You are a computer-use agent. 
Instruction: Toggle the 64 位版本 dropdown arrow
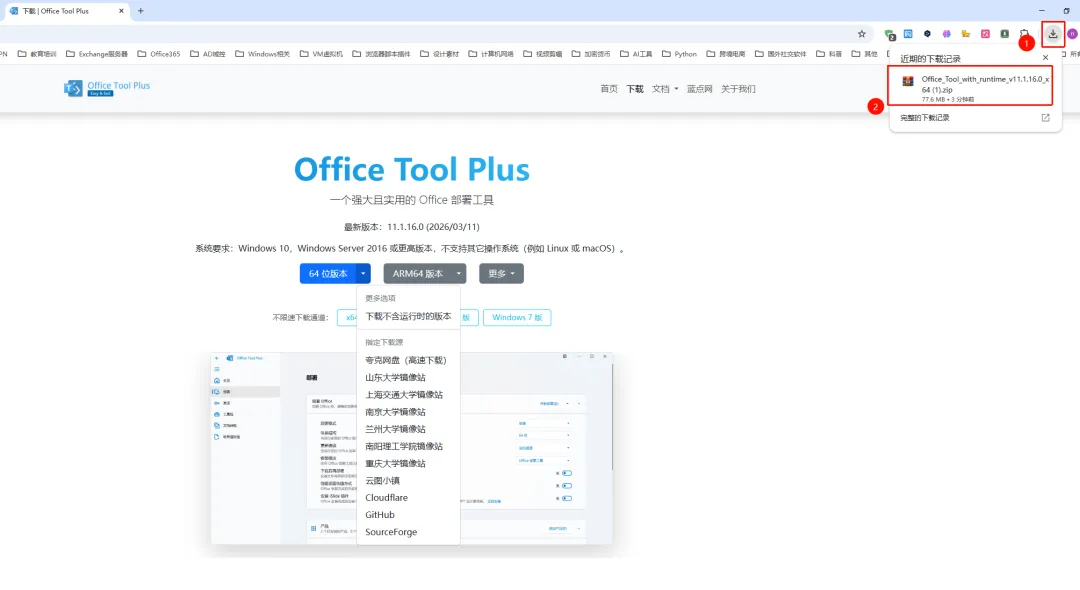363,273
